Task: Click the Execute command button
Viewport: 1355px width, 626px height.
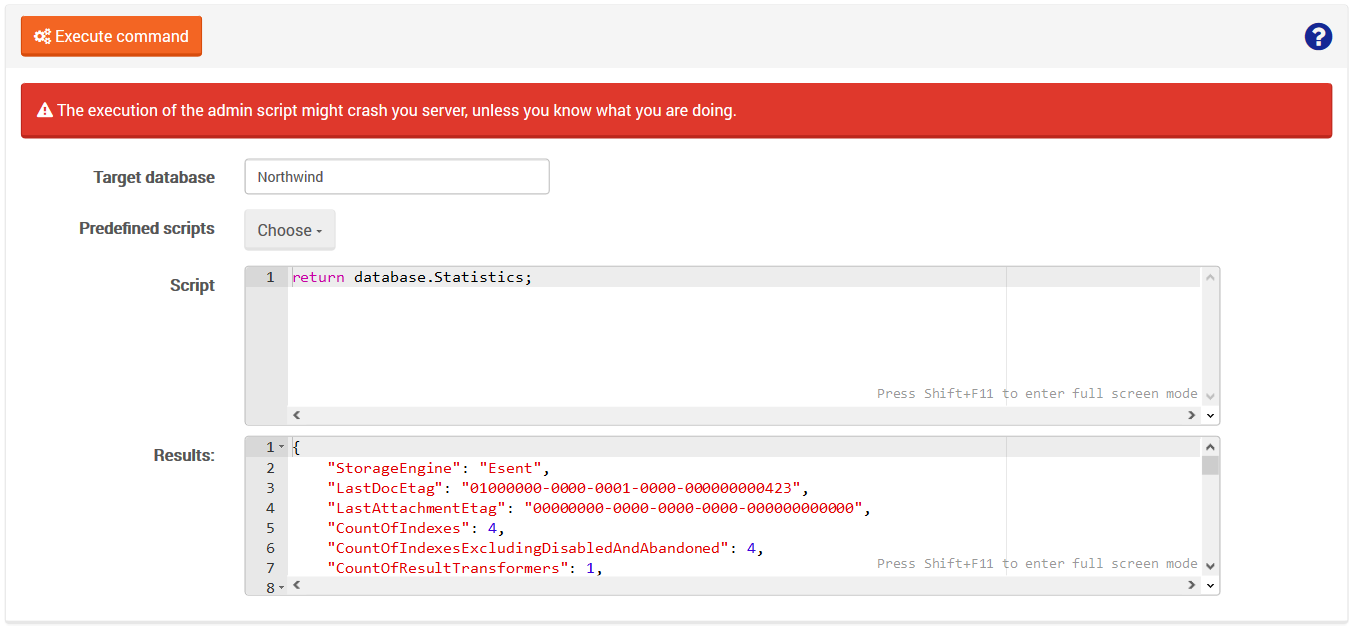Action: pos(111,36)
